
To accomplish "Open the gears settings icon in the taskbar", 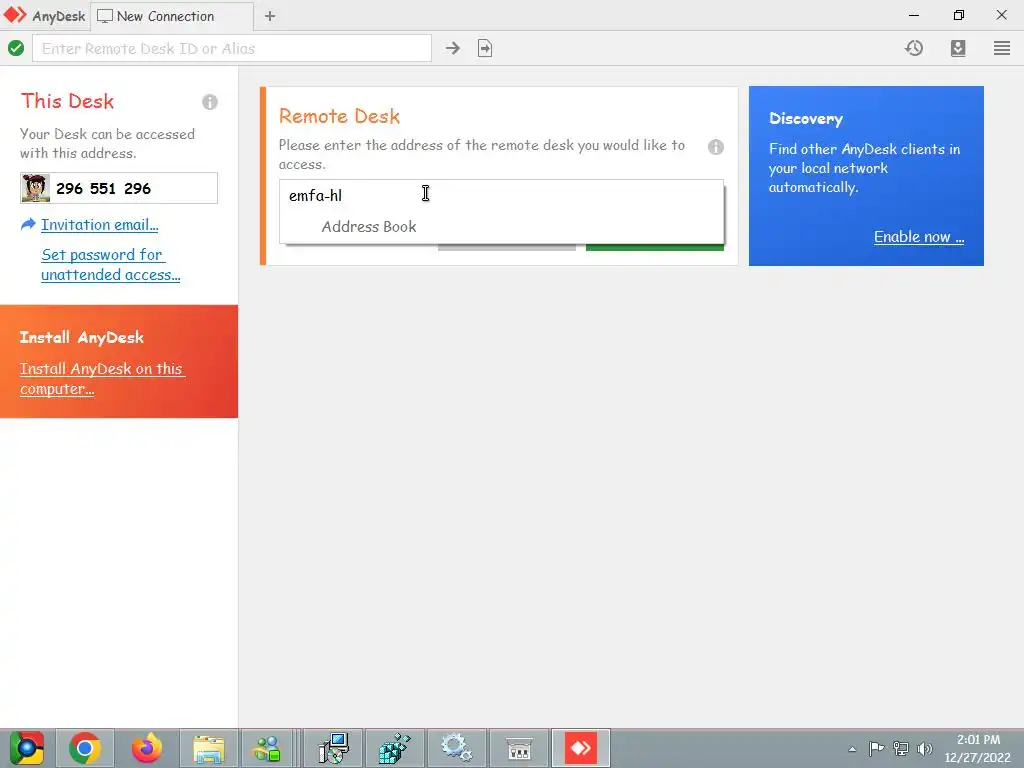I will pyautogui.click(x=456, y=748).
